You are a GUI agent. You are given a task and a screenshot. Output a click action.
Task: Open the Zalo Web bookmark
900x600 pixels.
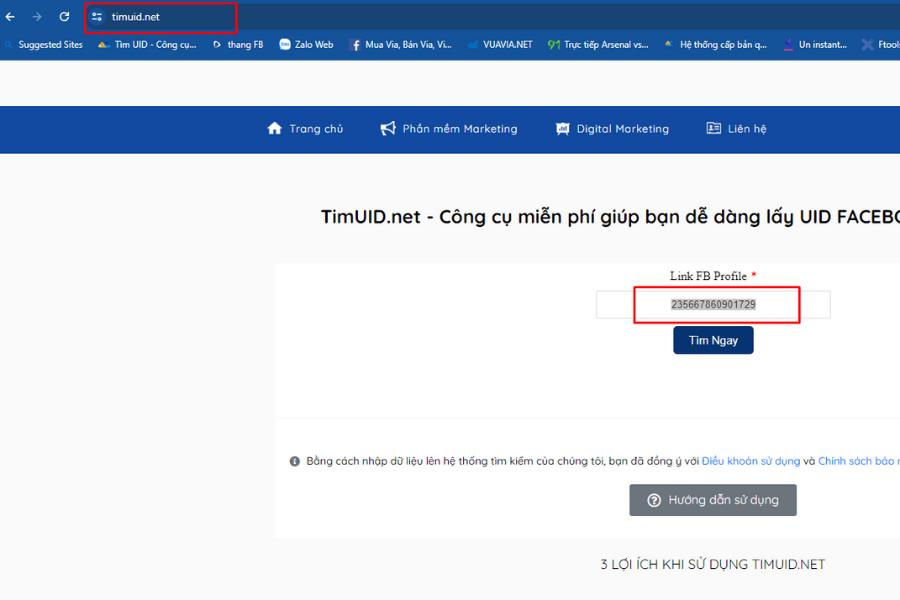(306, 45)
